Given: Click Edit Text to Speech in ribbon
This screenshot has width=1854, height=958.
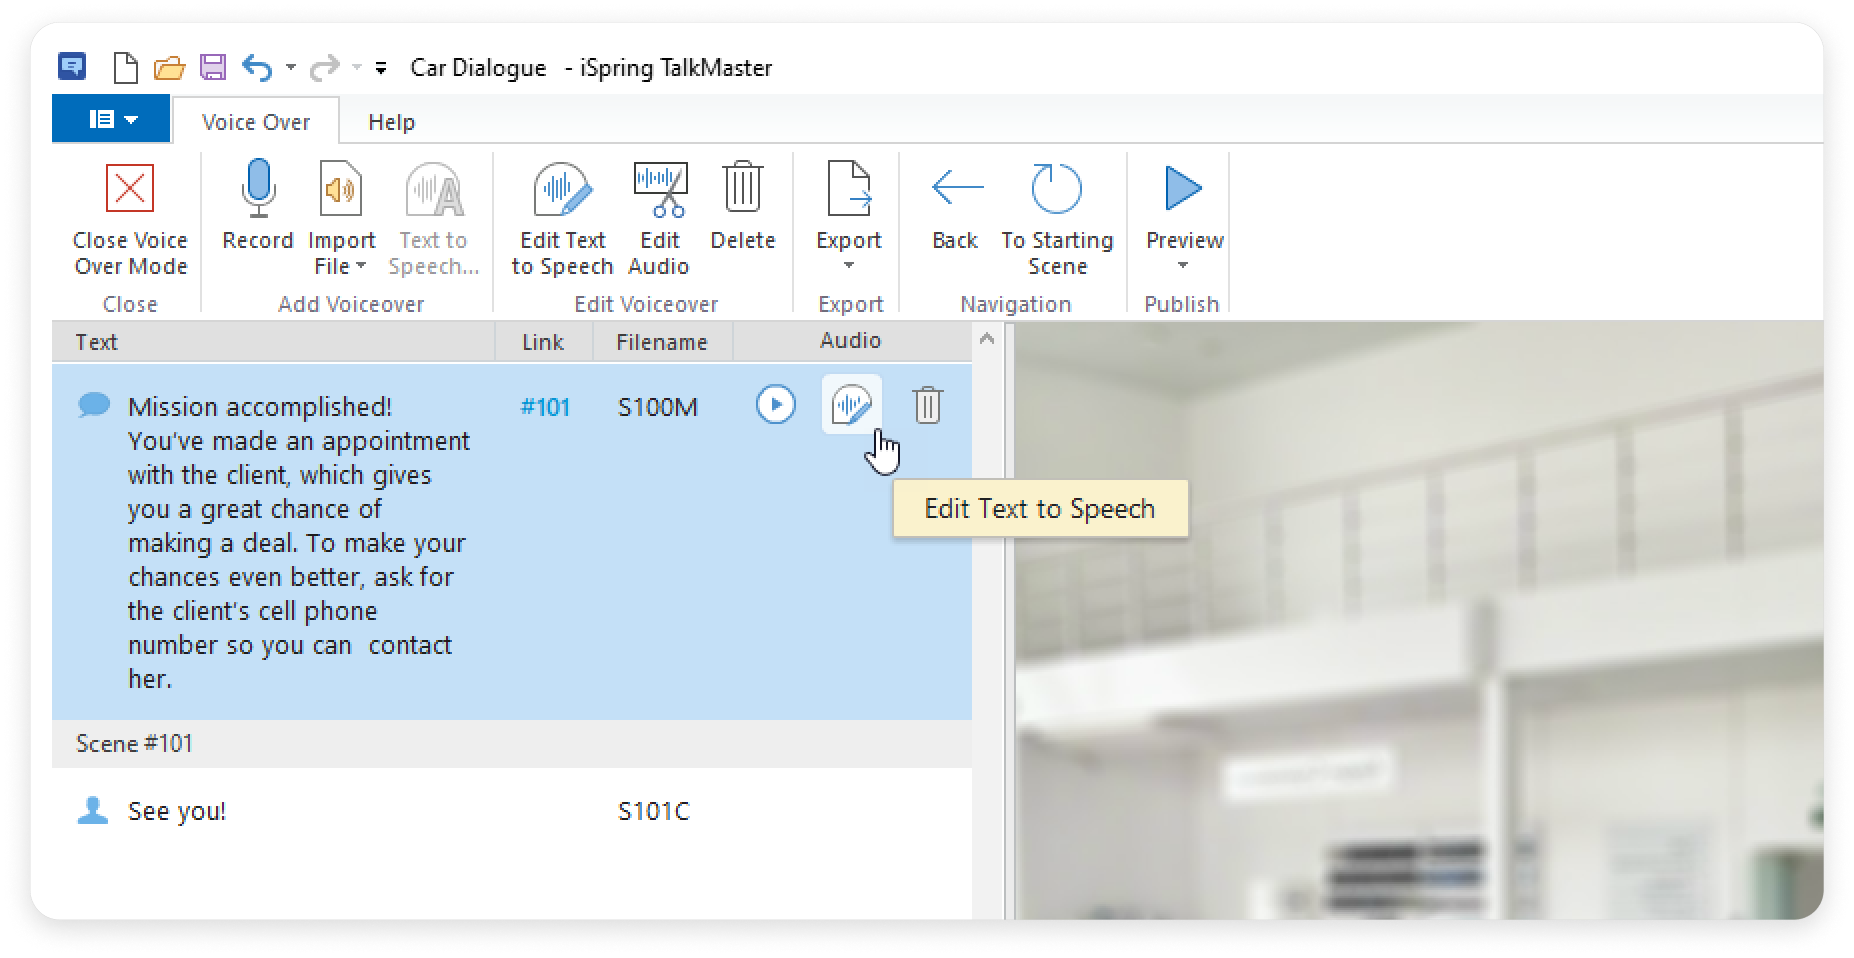Looking at the screenshot, I should [x=562, y=190].
